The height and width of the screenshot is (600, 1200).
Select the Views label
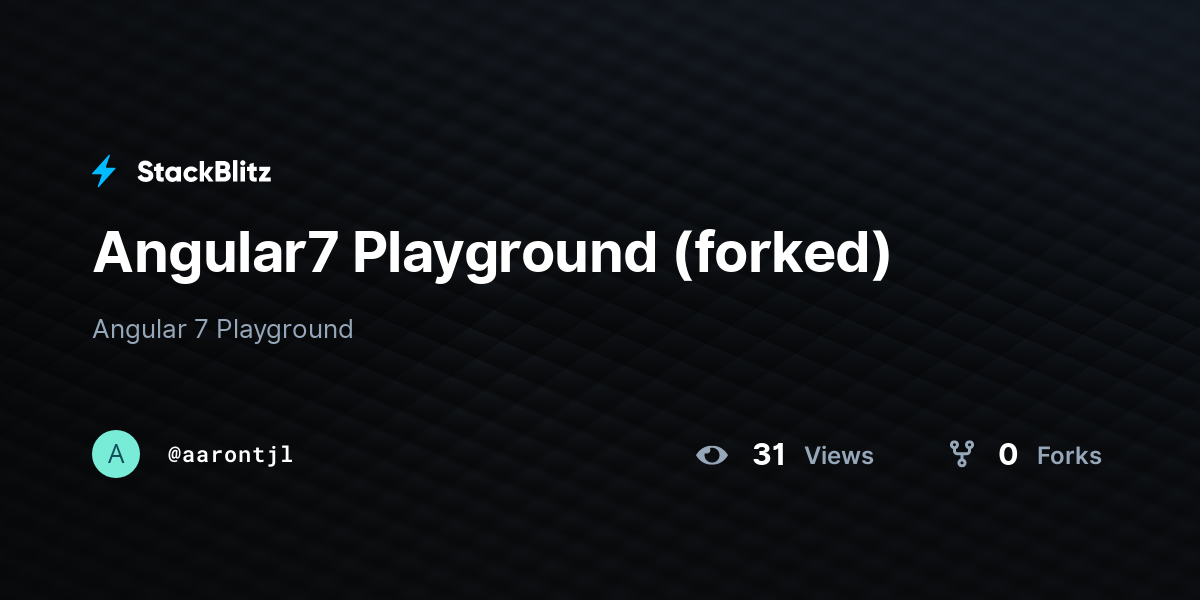pos(839,456)
